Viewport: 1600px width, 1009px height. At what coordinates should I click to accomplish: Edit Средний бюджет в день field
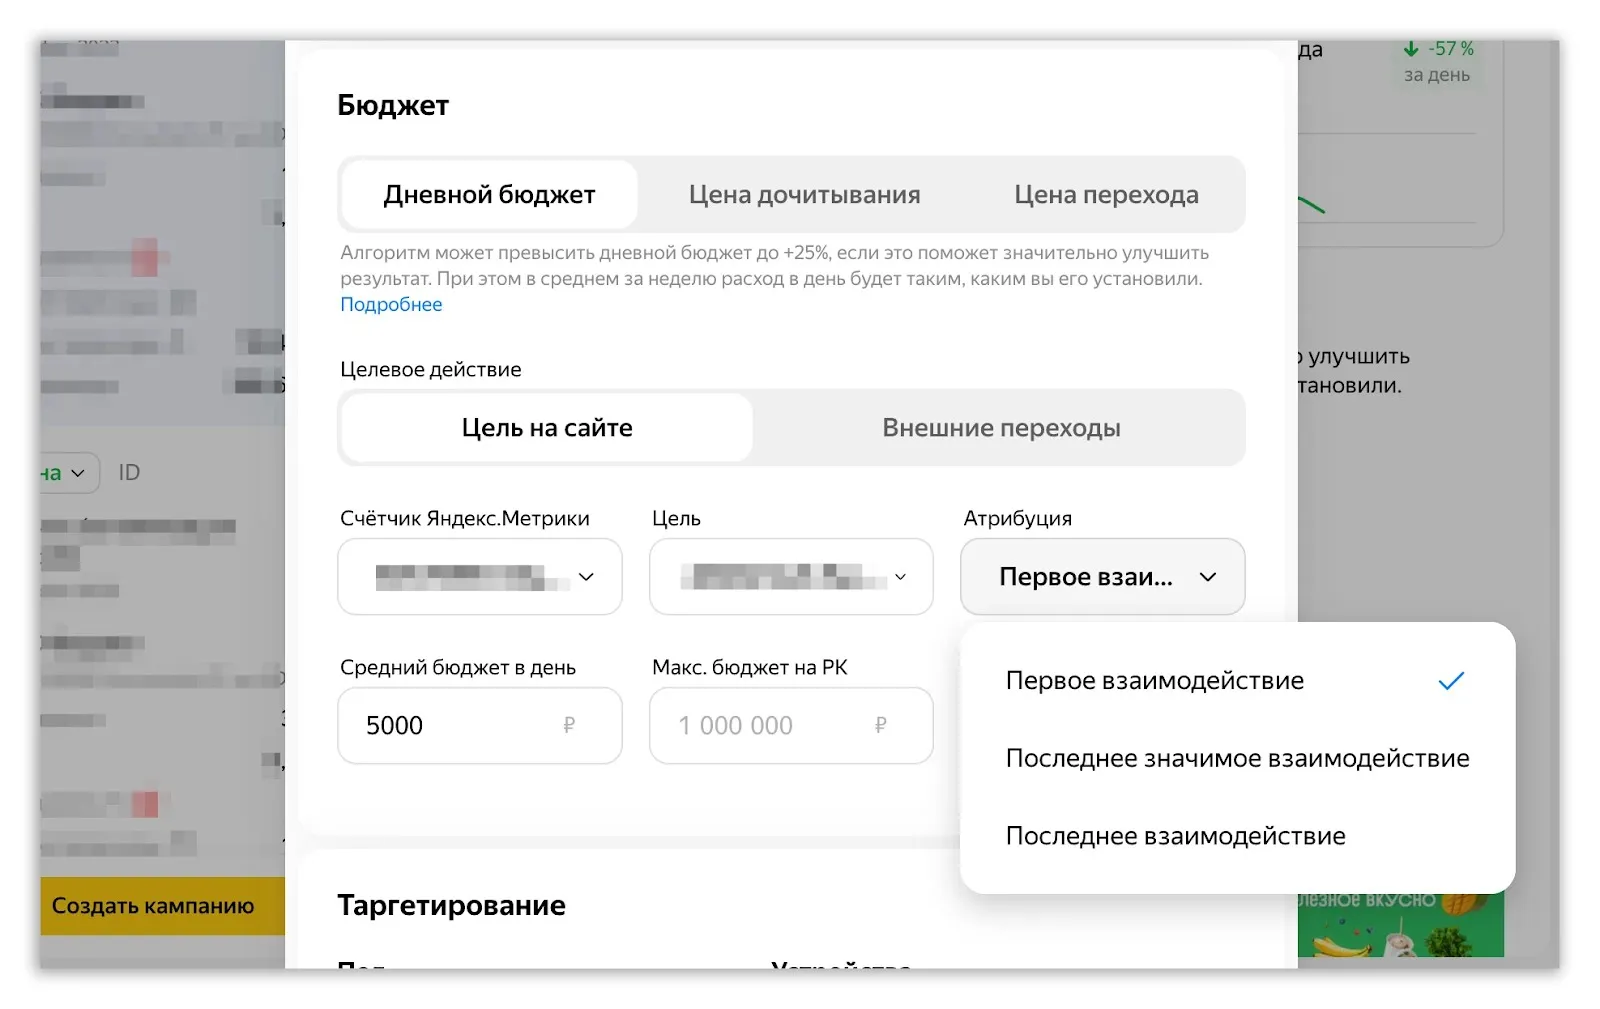(480, 726)
